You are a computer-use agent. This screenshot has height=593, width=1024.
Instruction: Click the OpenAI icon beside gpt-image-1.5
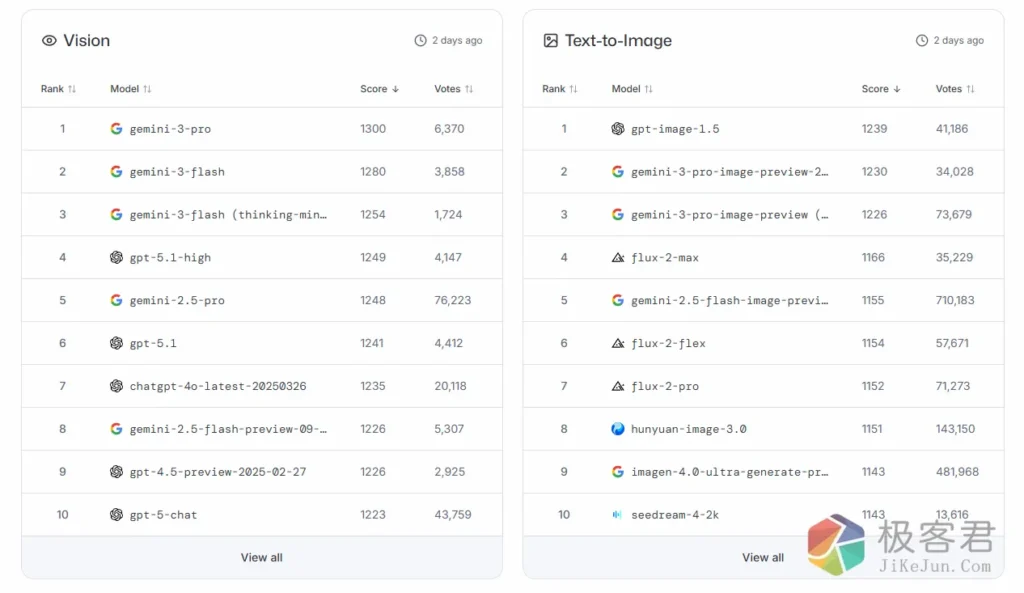pos(618,129)
